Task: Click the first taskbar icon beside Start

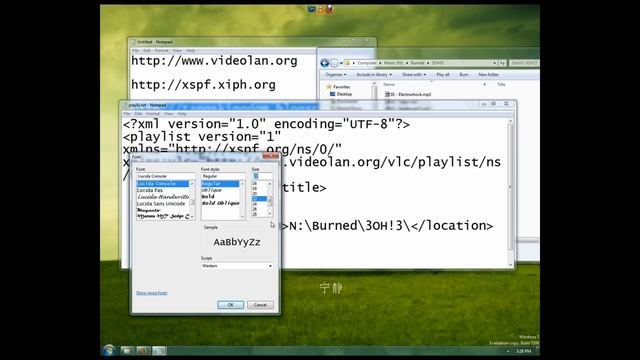Action: (126, 351)
